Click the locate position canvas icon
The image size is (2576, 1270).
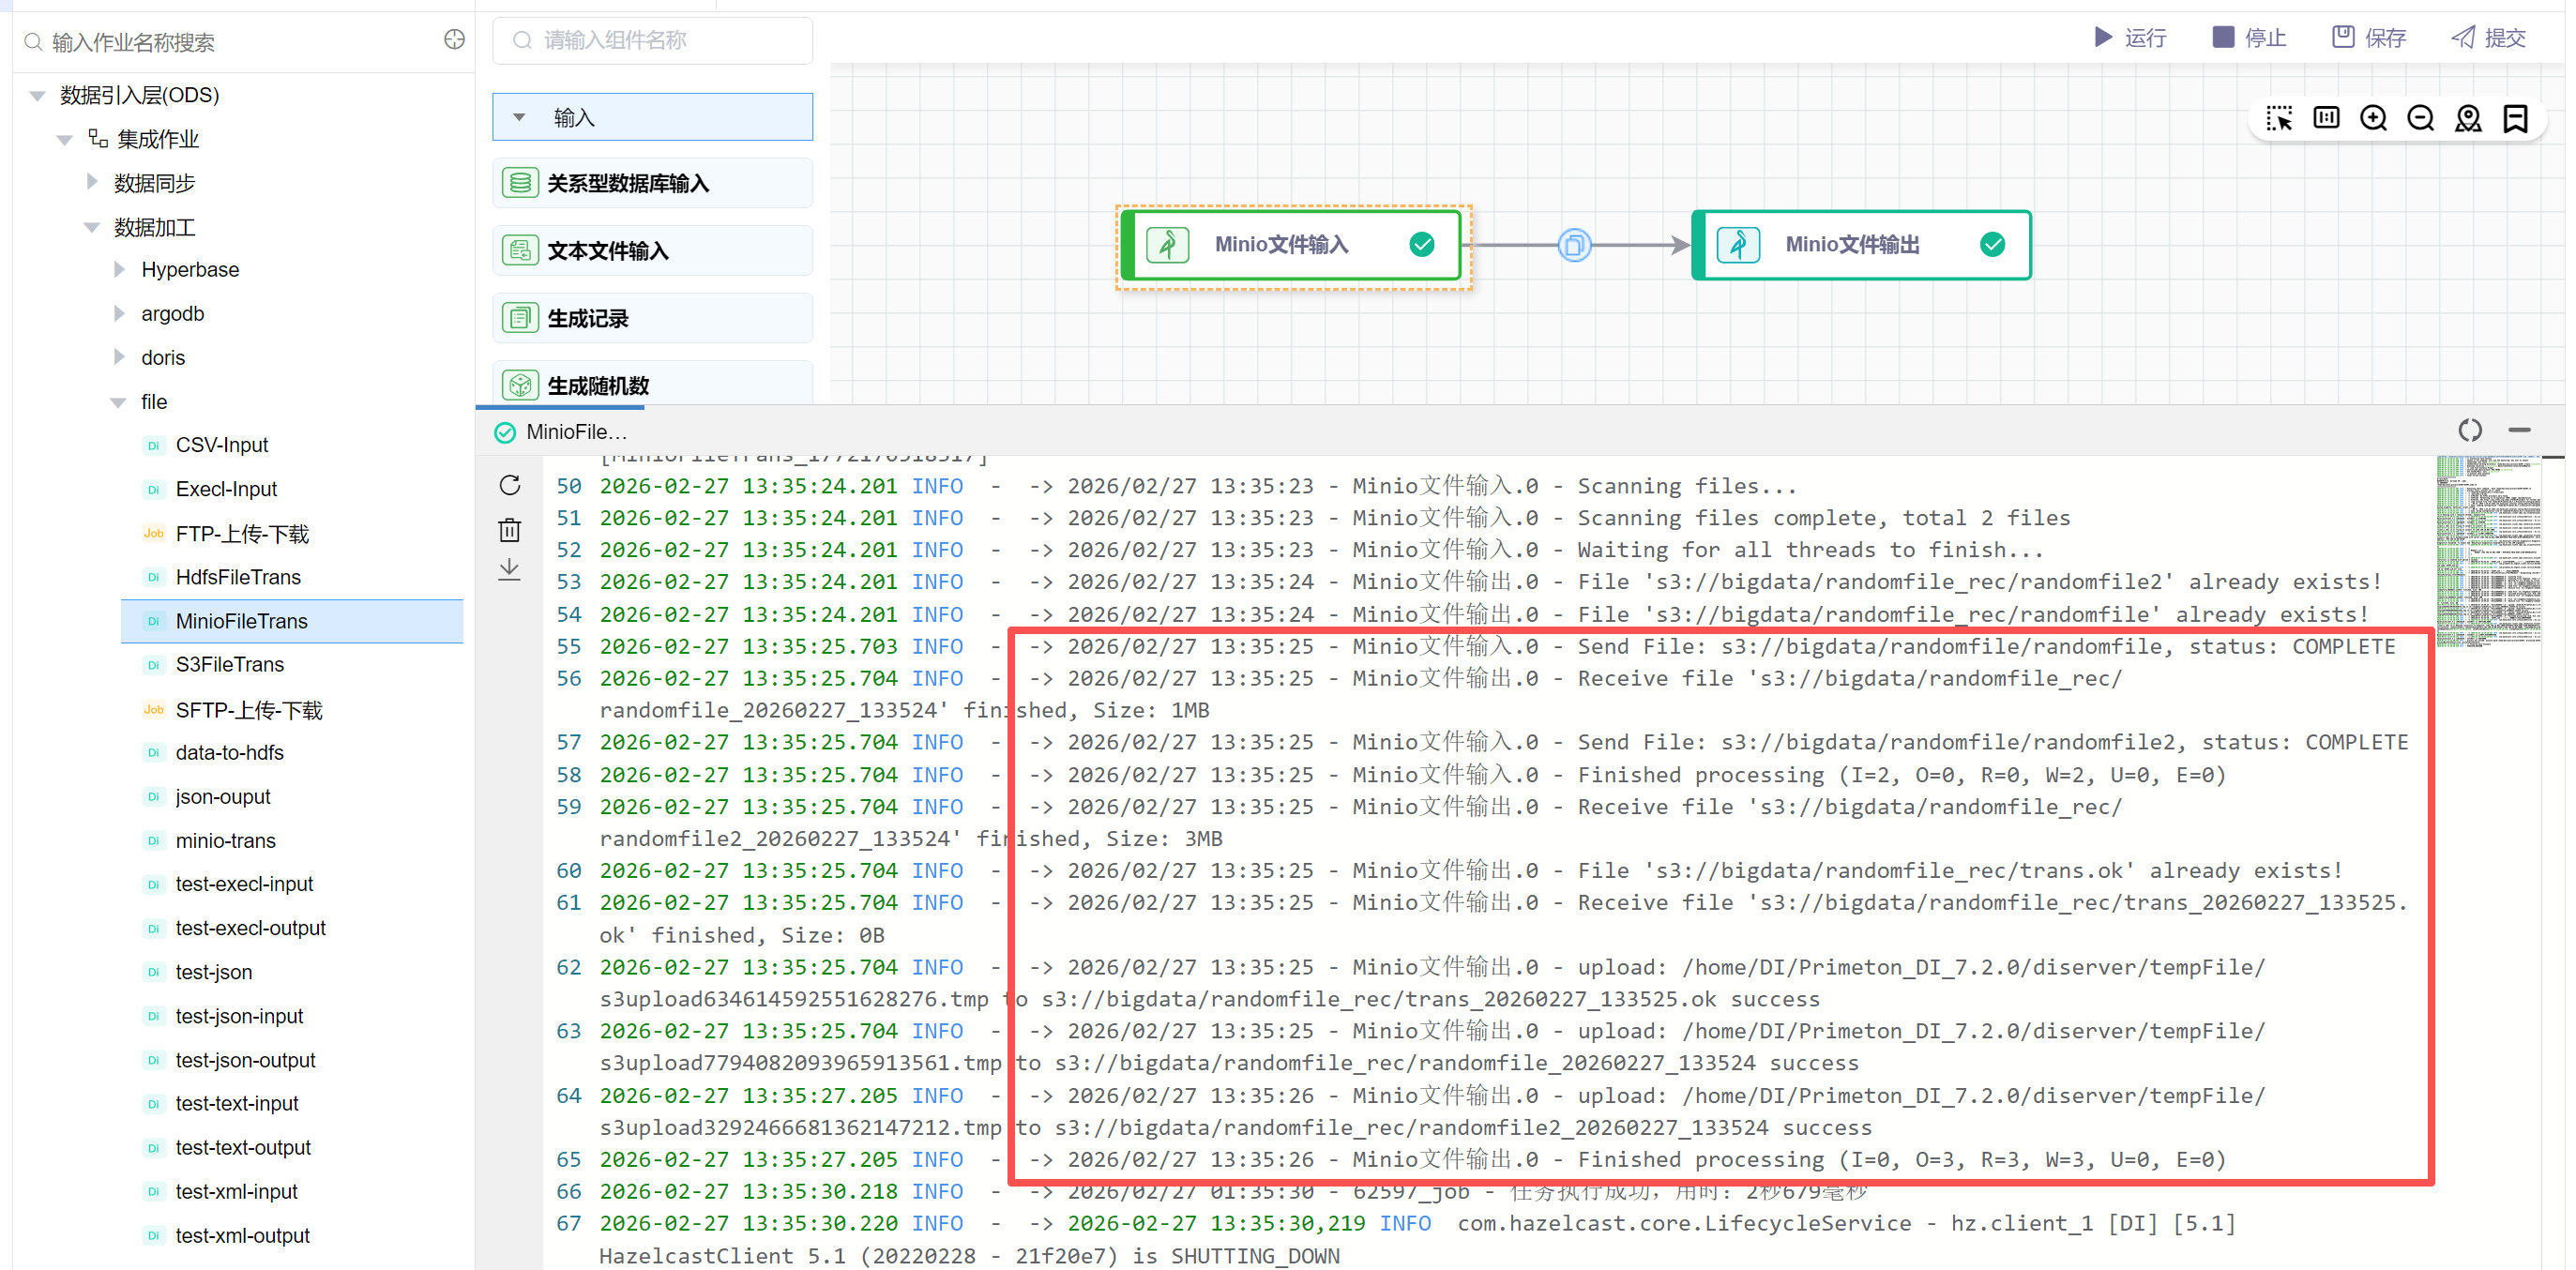click(2468, 118)
